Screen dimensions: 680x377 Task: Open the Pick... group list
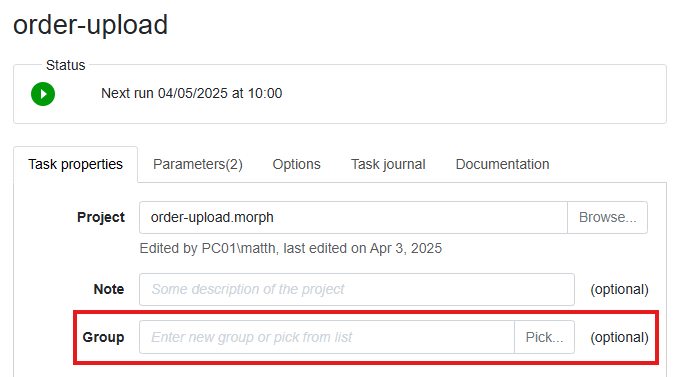point(544,337)
